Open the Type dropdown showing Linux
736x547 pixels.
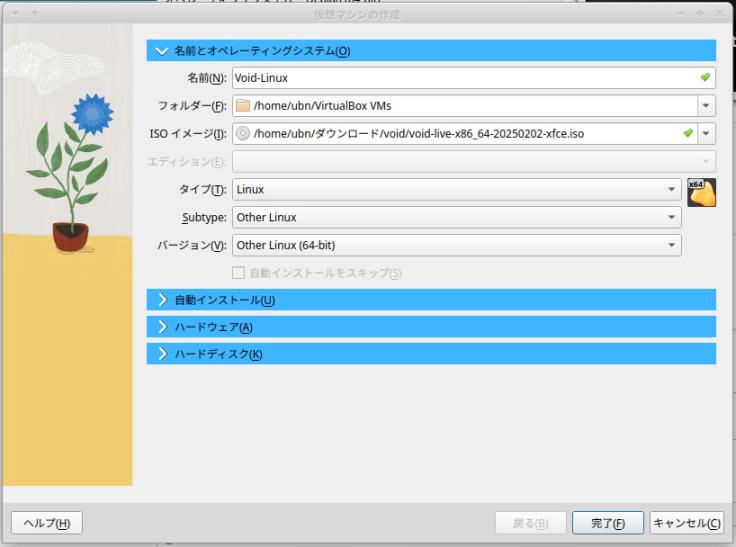457,189
